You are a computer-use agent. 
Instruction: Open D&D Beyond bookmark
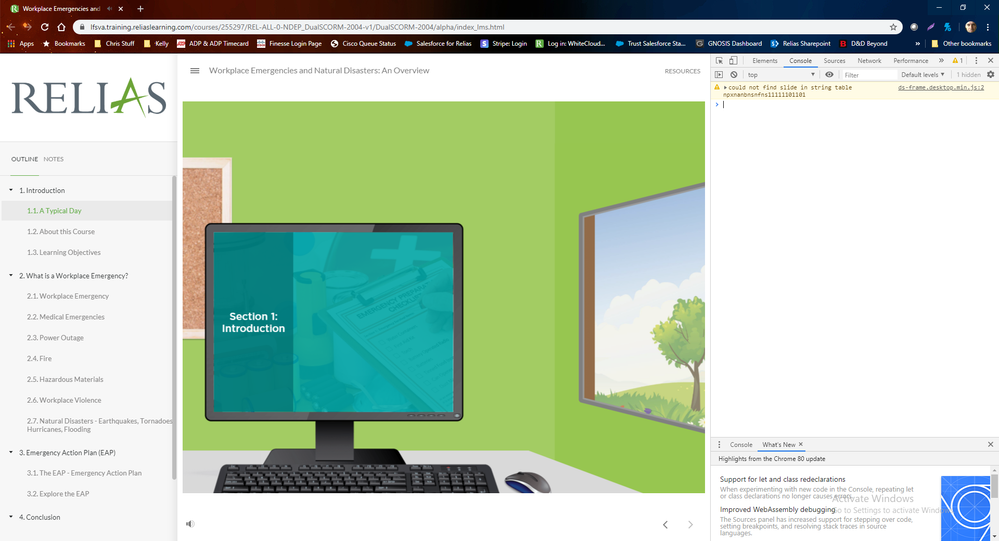tap(863, 43)
